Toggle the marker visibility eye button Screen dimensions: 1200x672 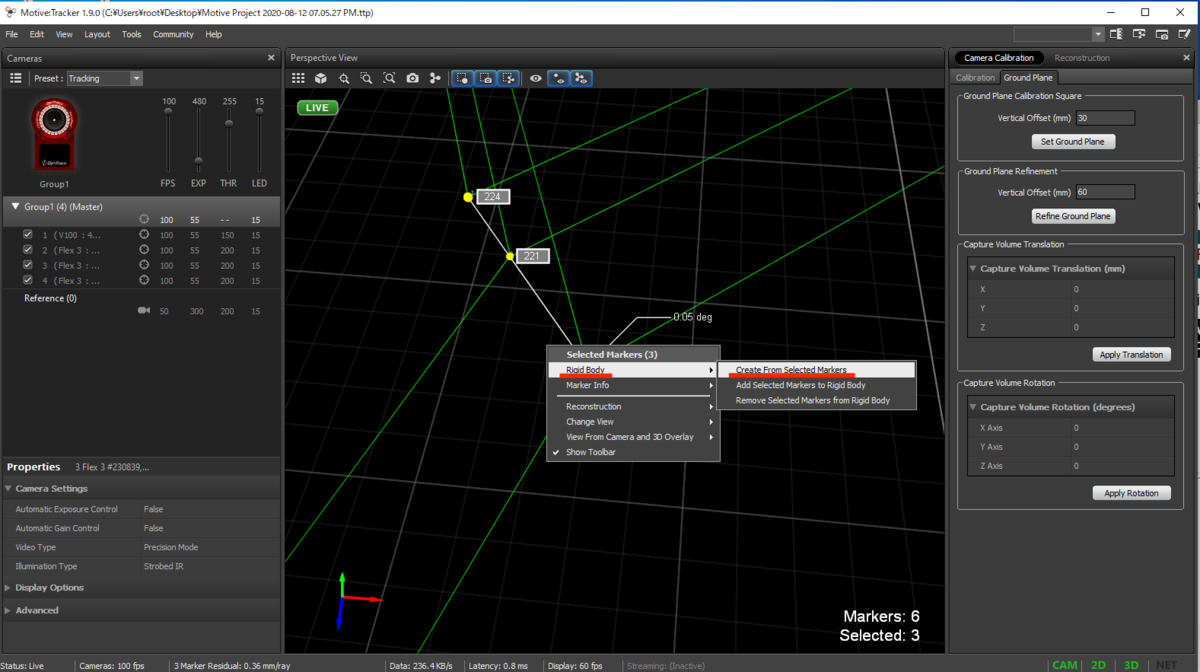[x=559, y=78]
